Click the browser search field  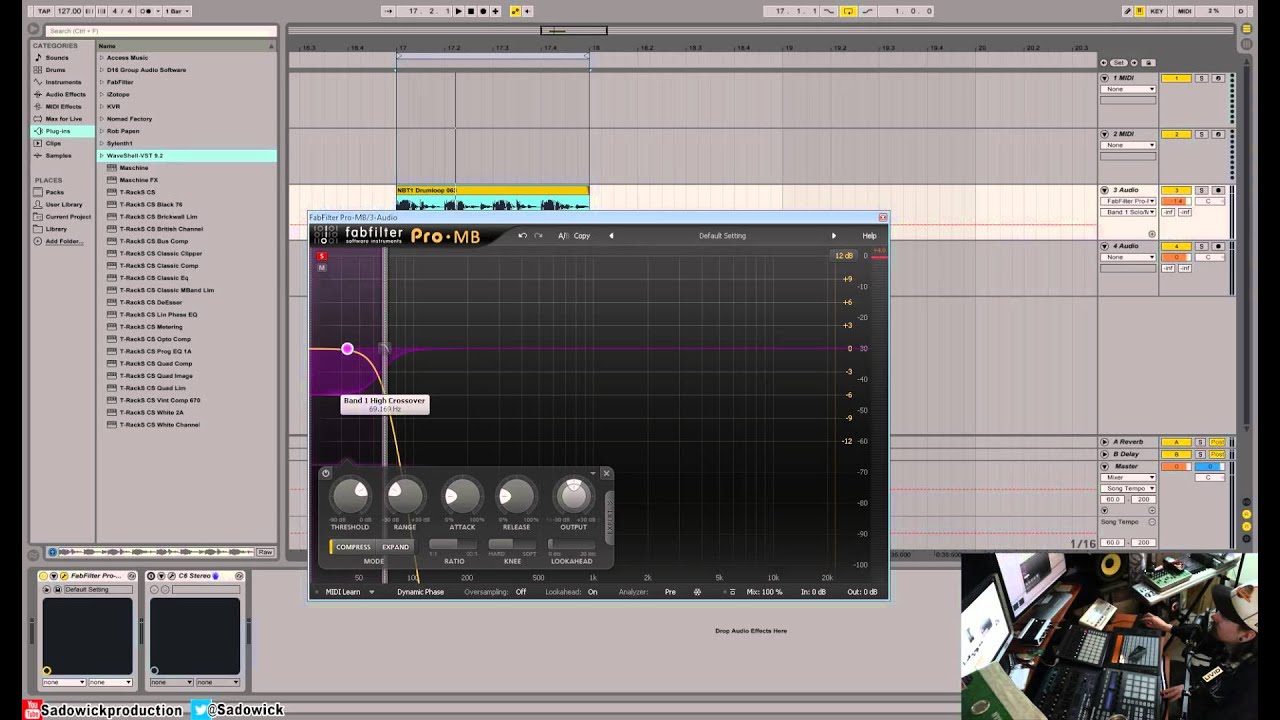coord(160,31)
